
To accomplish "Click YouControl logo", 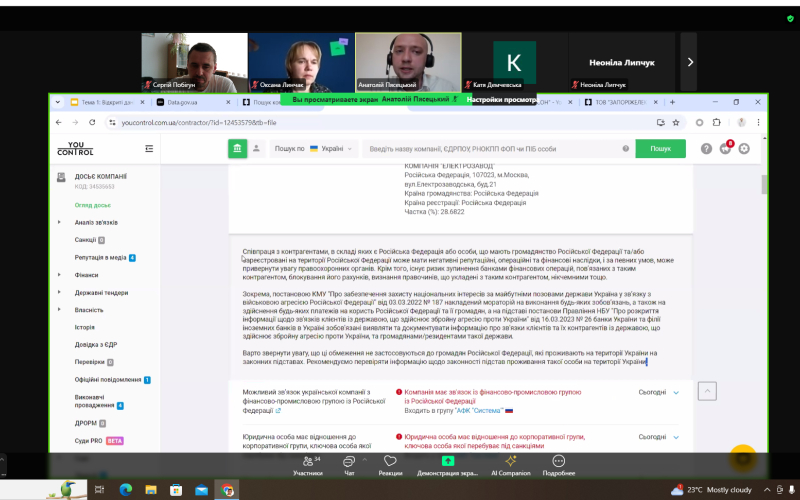I will click(x=75, y=148).
